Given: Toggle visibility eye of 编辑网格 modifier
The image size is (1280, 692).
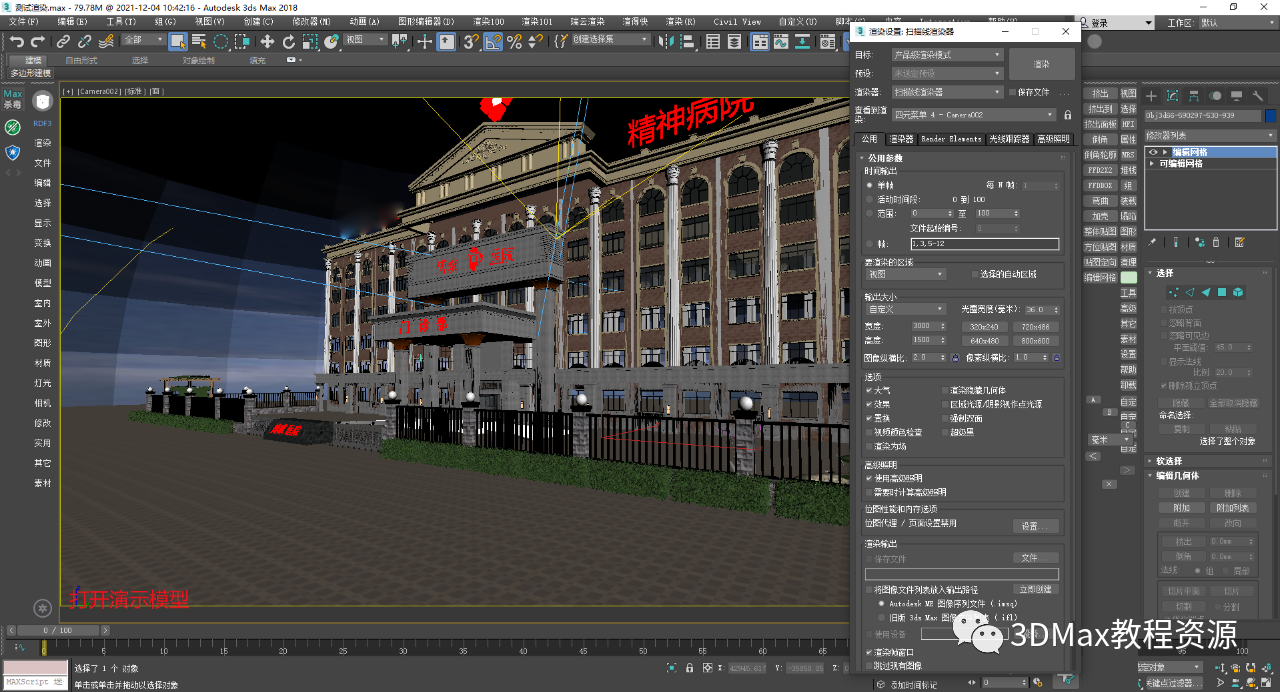Looking at the screenshot, I should click(1152, 152).
